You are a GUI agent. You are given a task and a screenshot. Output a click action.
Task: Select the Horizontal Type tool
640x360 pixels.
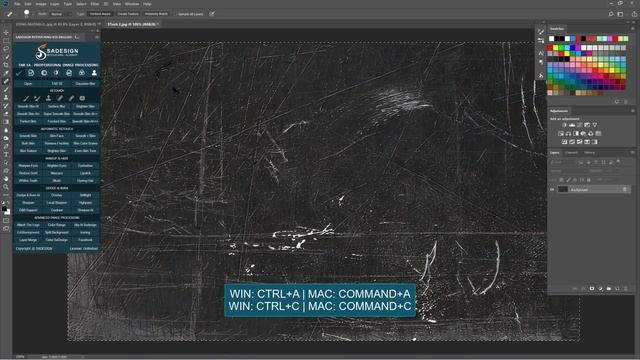(6, 155)
